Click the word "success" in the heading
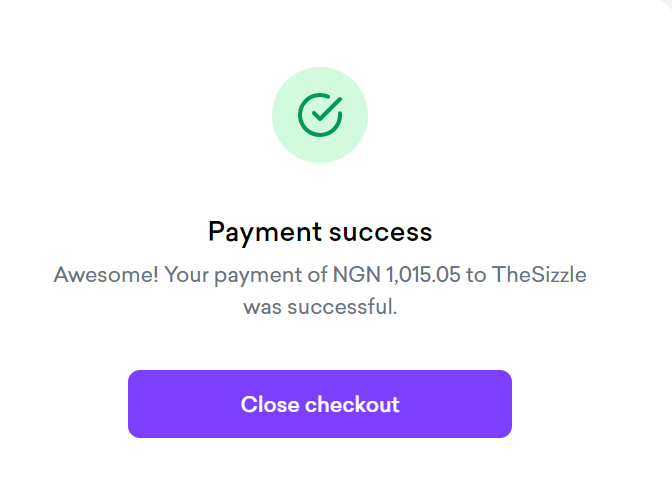This screenshot has width=672, height=484. pyautogui.click(x=380, y=232)
